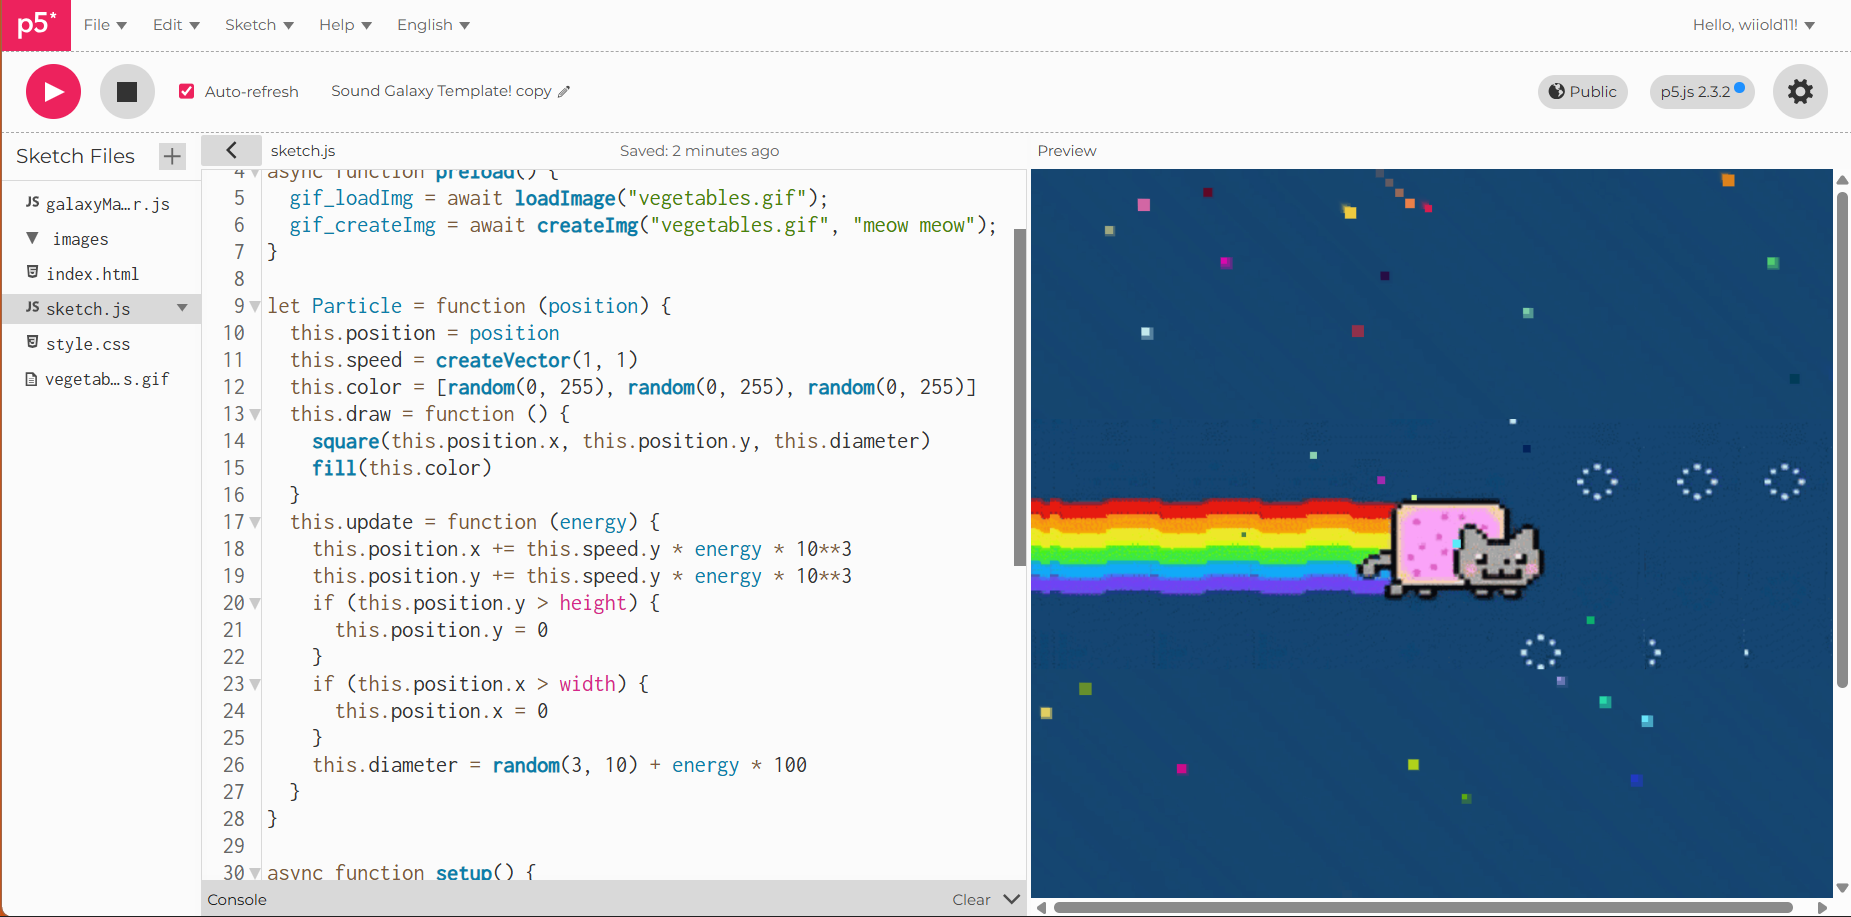Open the settings gear preferences

point(1800,92)
